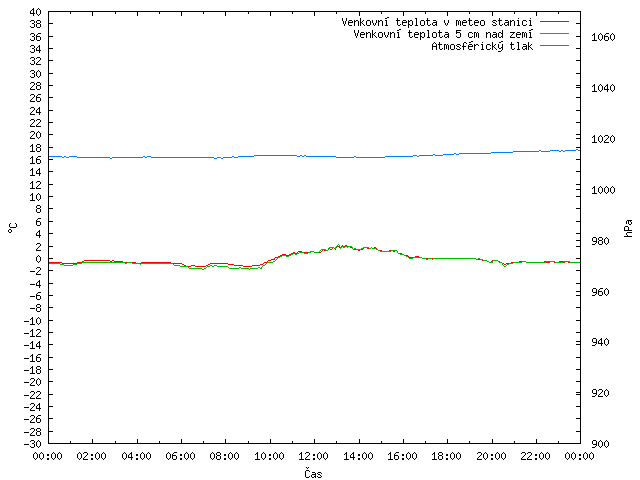Viewport: 640px width, 480px height.
Task: Click the legend label 'Venkovní teplota v meteo stanici'
Action: click(x=437, y=22)
